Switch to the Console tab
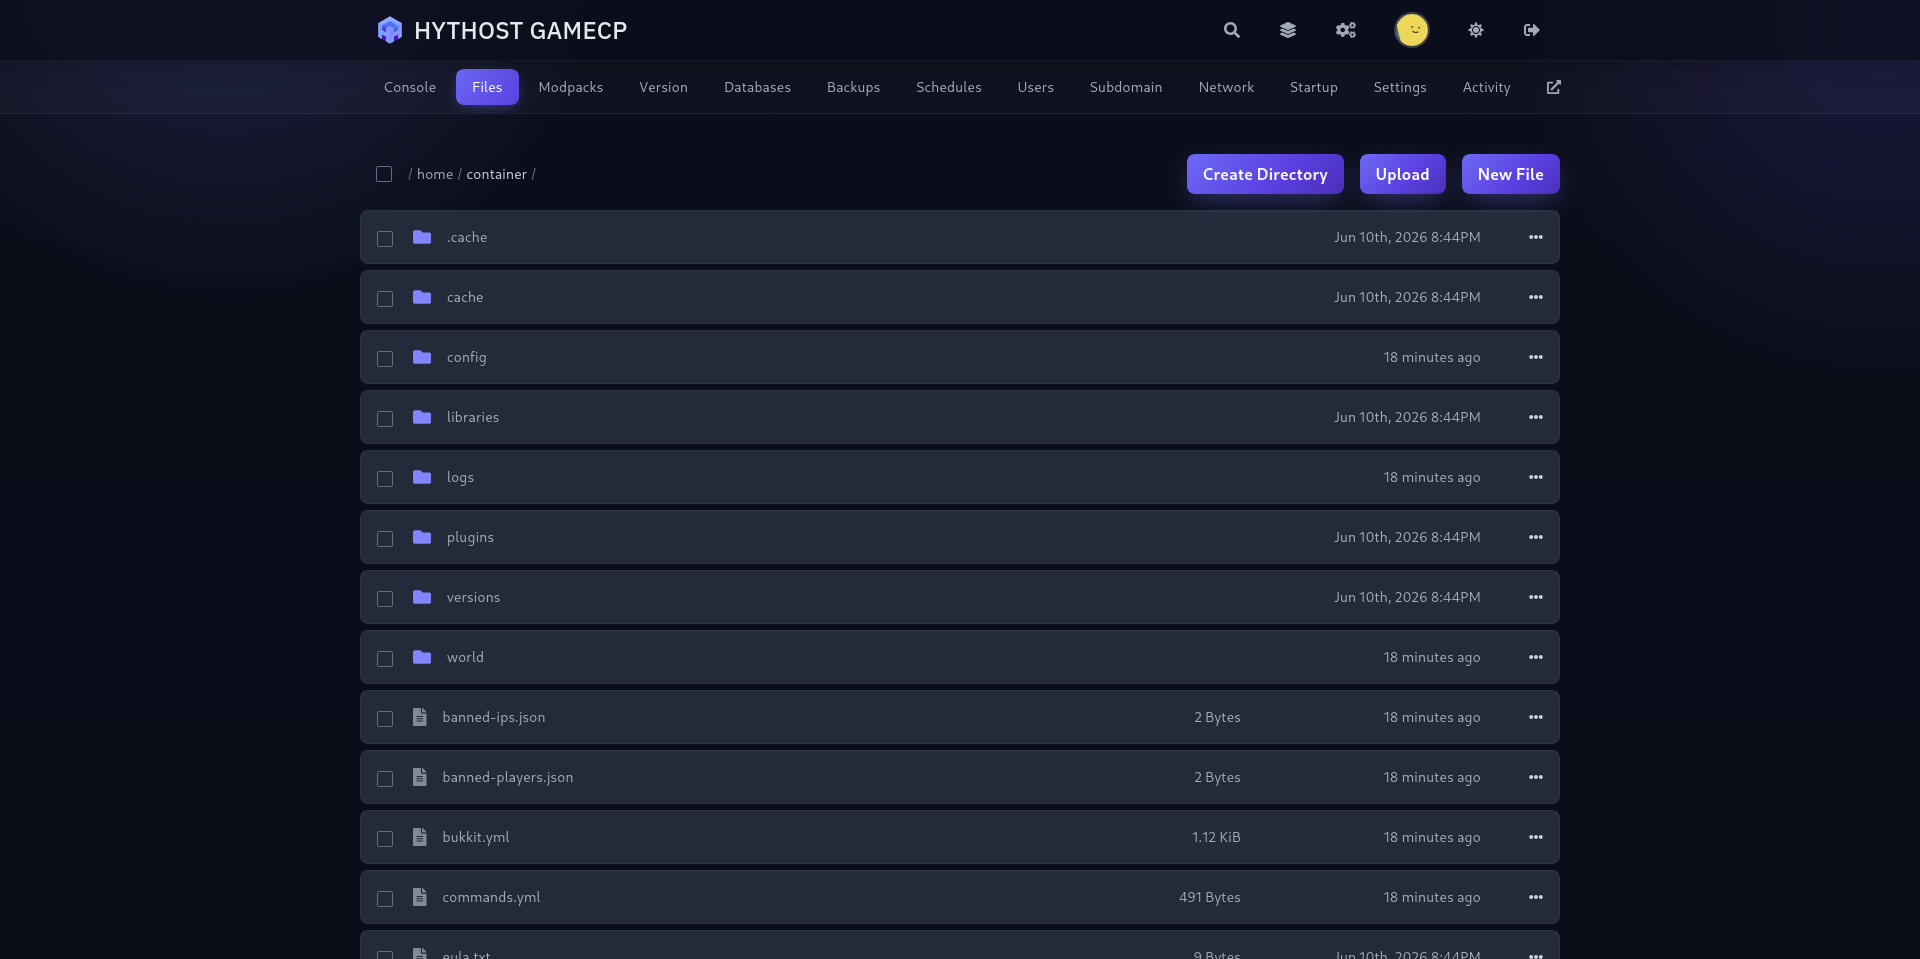Screen dimensions: 1920x959 tap(410, 87)
